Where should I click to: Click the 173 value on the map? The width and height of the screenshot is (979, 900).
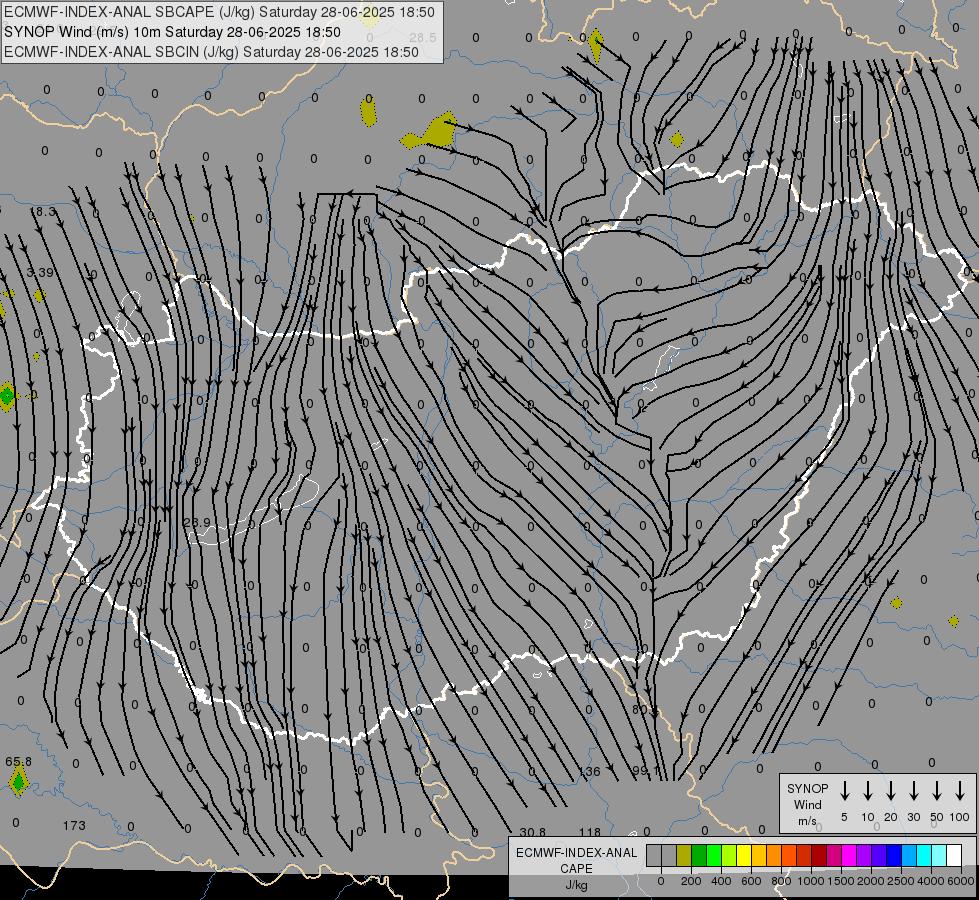74,826
